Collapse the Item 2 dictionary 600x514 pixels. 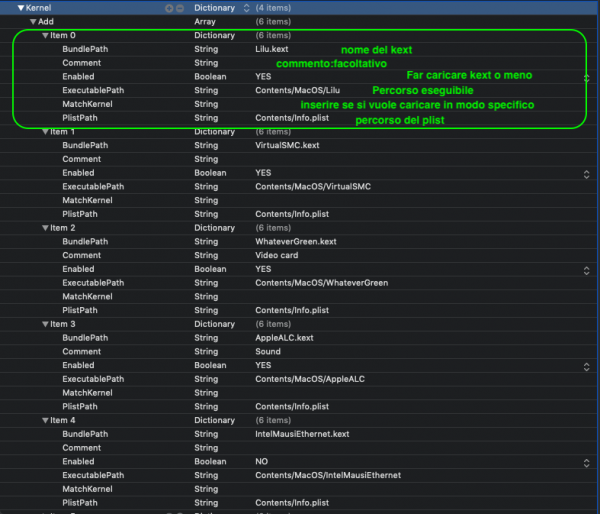(45, 228)
